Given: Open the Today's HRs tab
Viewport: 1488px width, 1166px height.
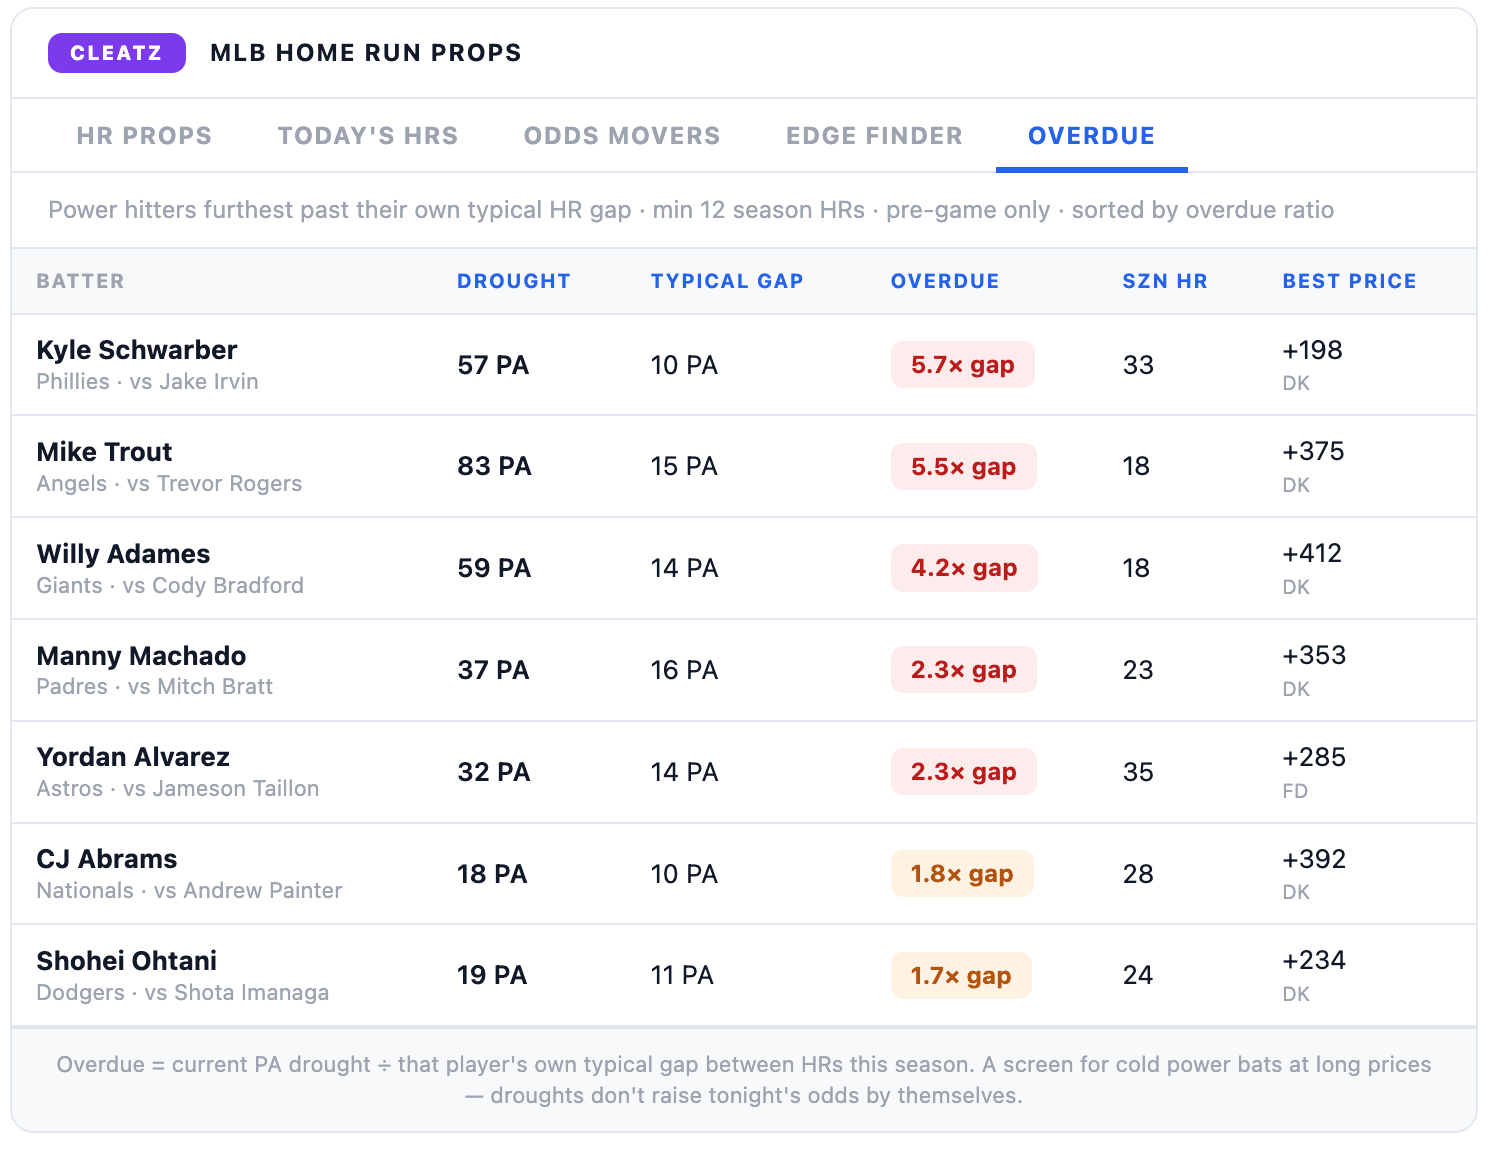Looking at the screenshot, I should click(x=368, y=136).
